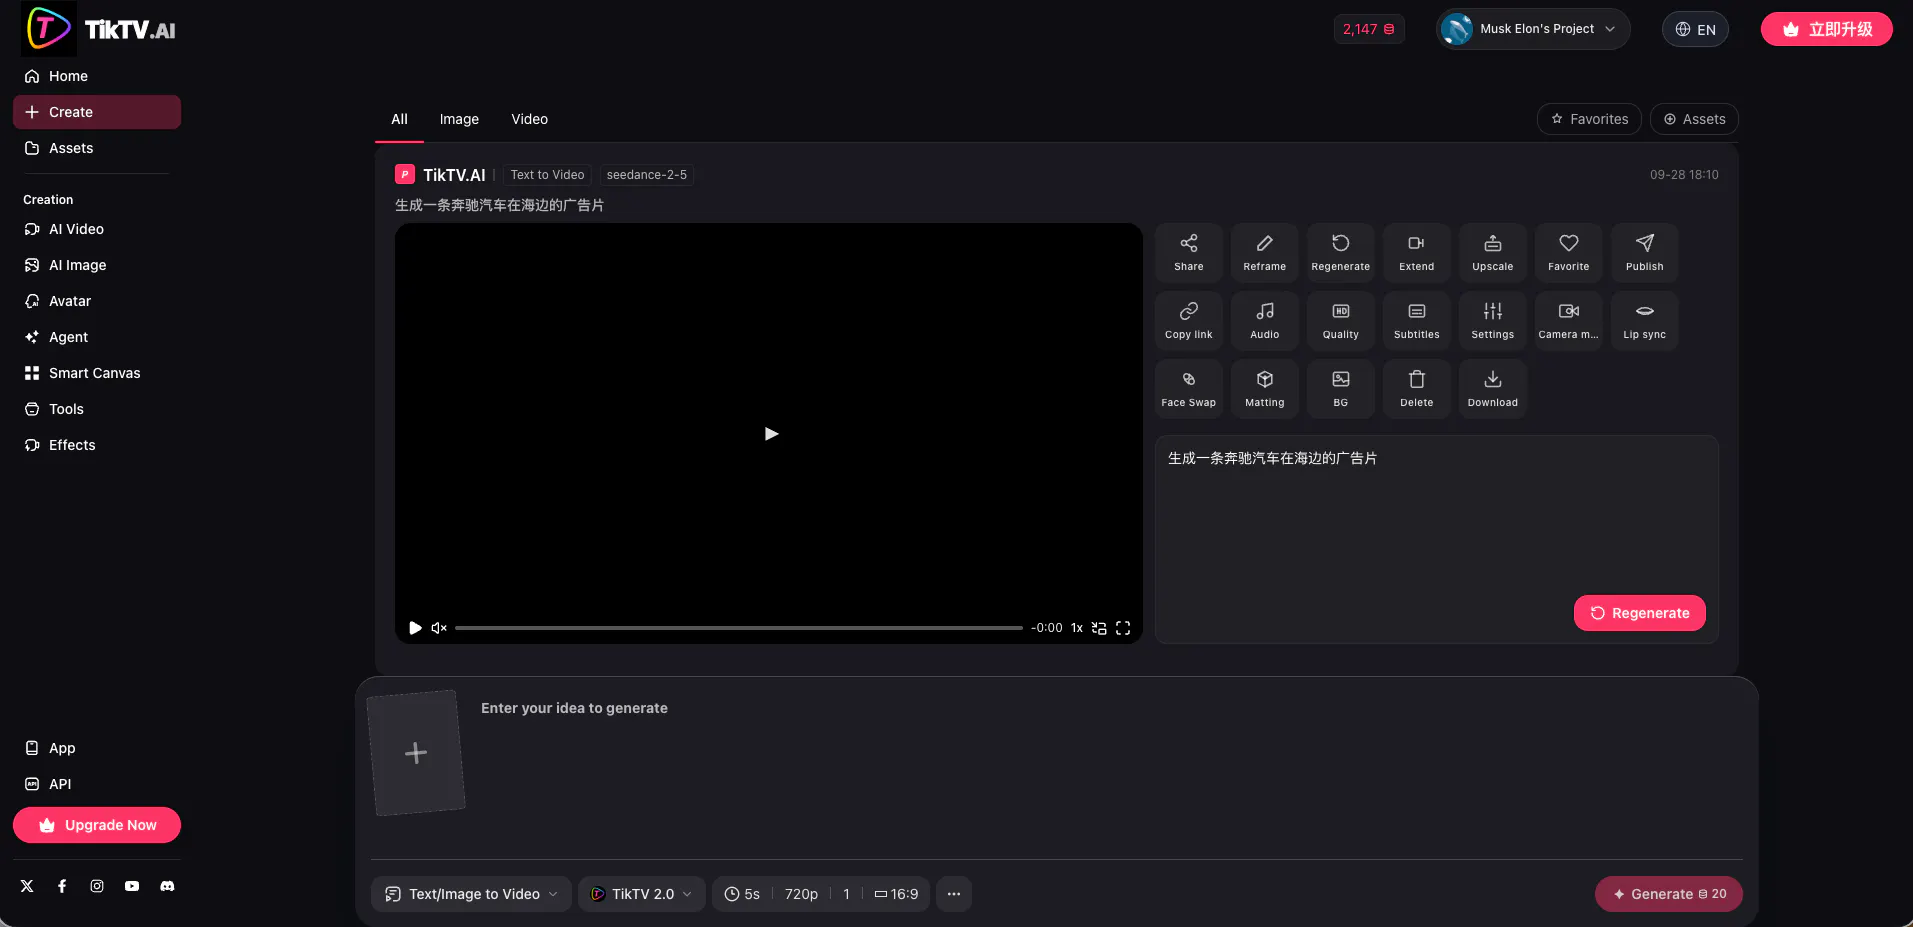Open the Discord social link

coord(167,886)
